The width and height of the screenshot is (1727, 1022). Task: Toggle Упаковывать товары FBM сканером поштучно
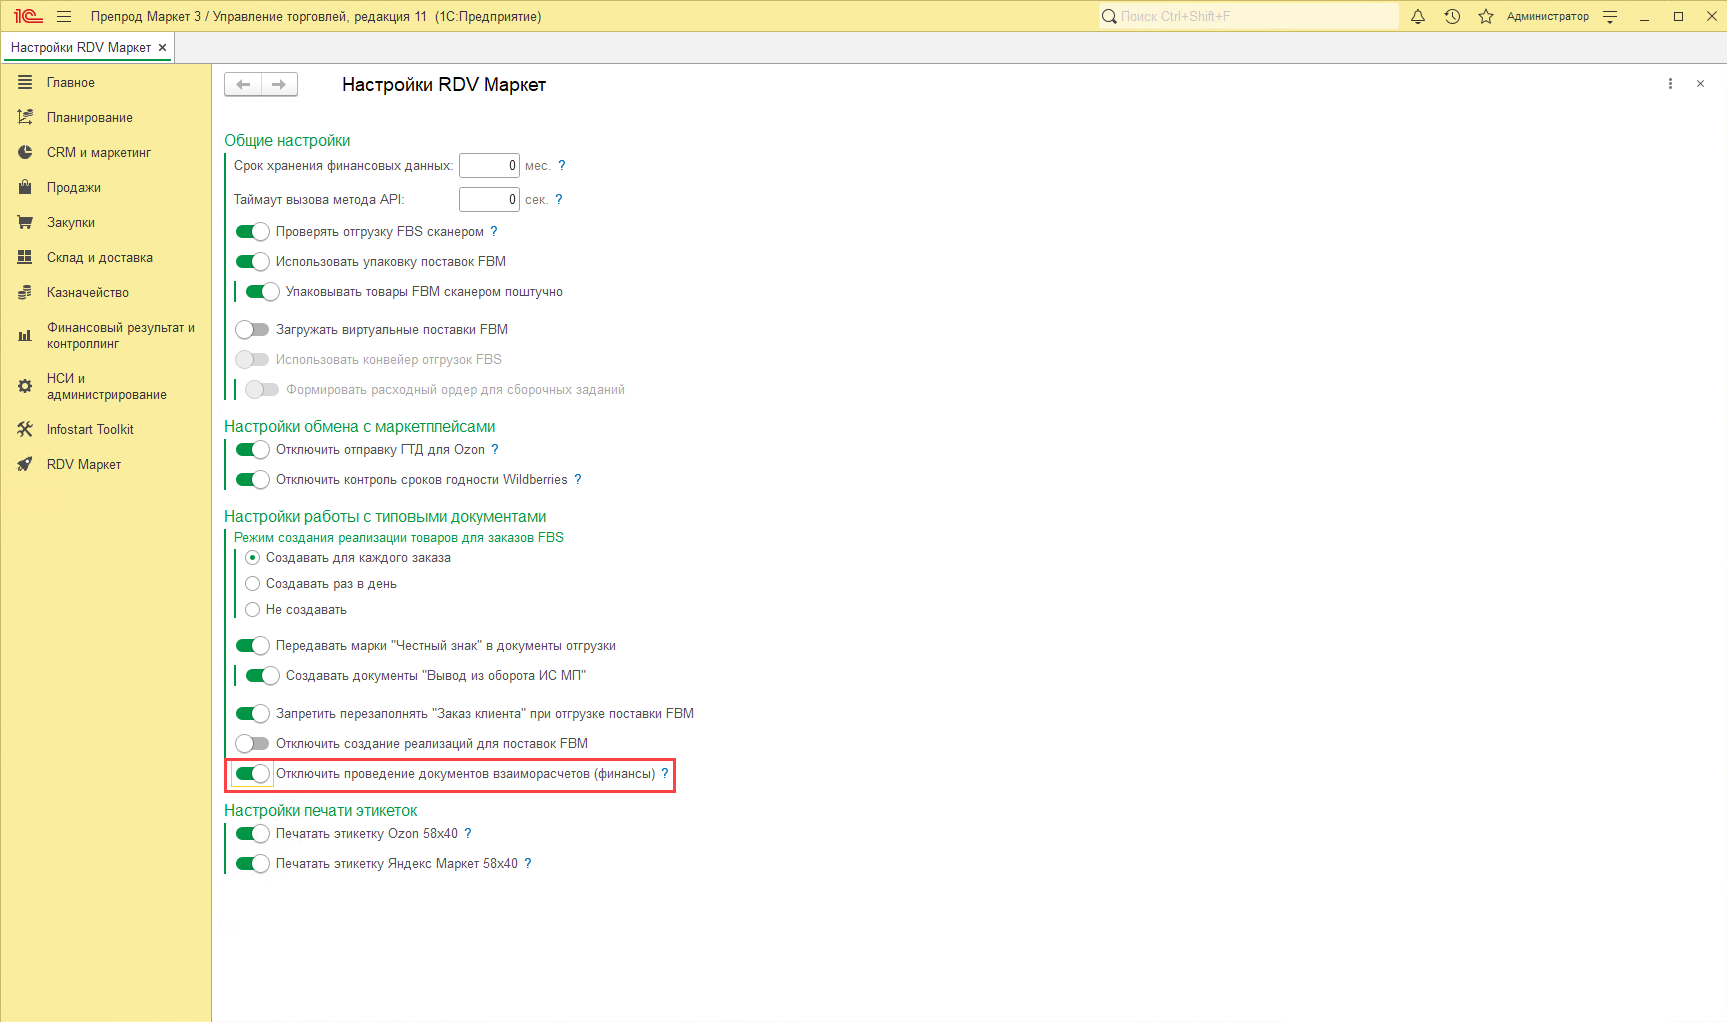coord(263,292)
